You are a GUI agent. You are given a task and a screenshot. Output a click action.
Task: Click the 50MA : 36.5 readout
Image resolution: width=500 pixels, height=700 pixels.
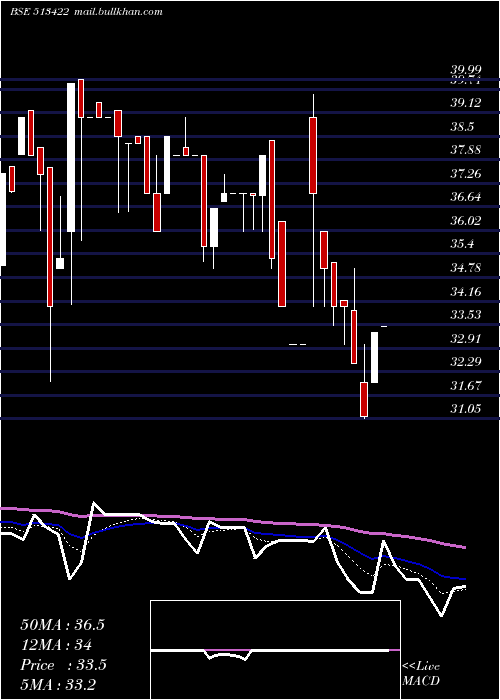(62, 625)
